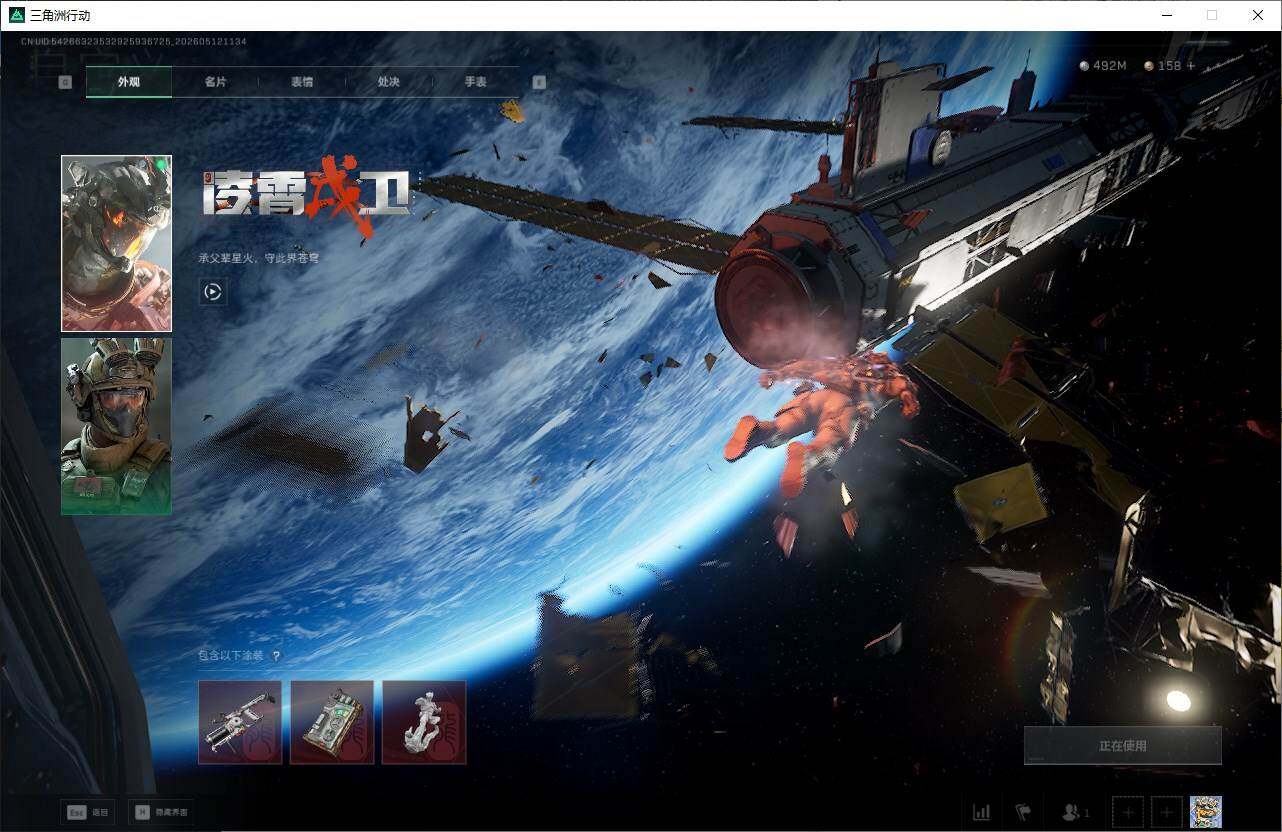Select the space-suit skin portrait thumbnail
The height and width of the screenshot is (832, 1282).
(x=116, y=243)
